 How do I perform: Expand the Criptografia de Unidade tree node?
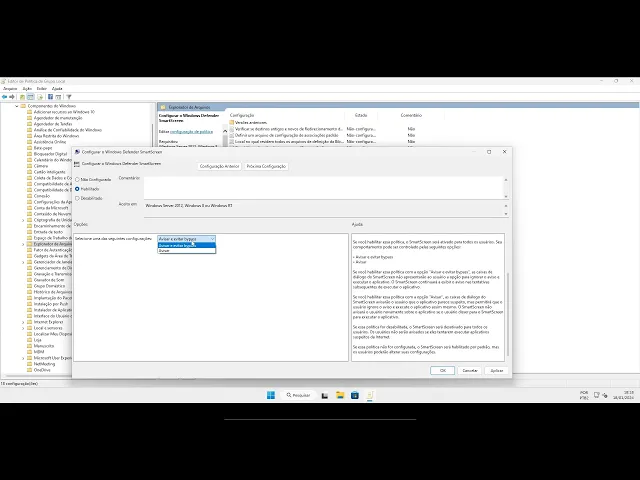click(x=23, y=220)
